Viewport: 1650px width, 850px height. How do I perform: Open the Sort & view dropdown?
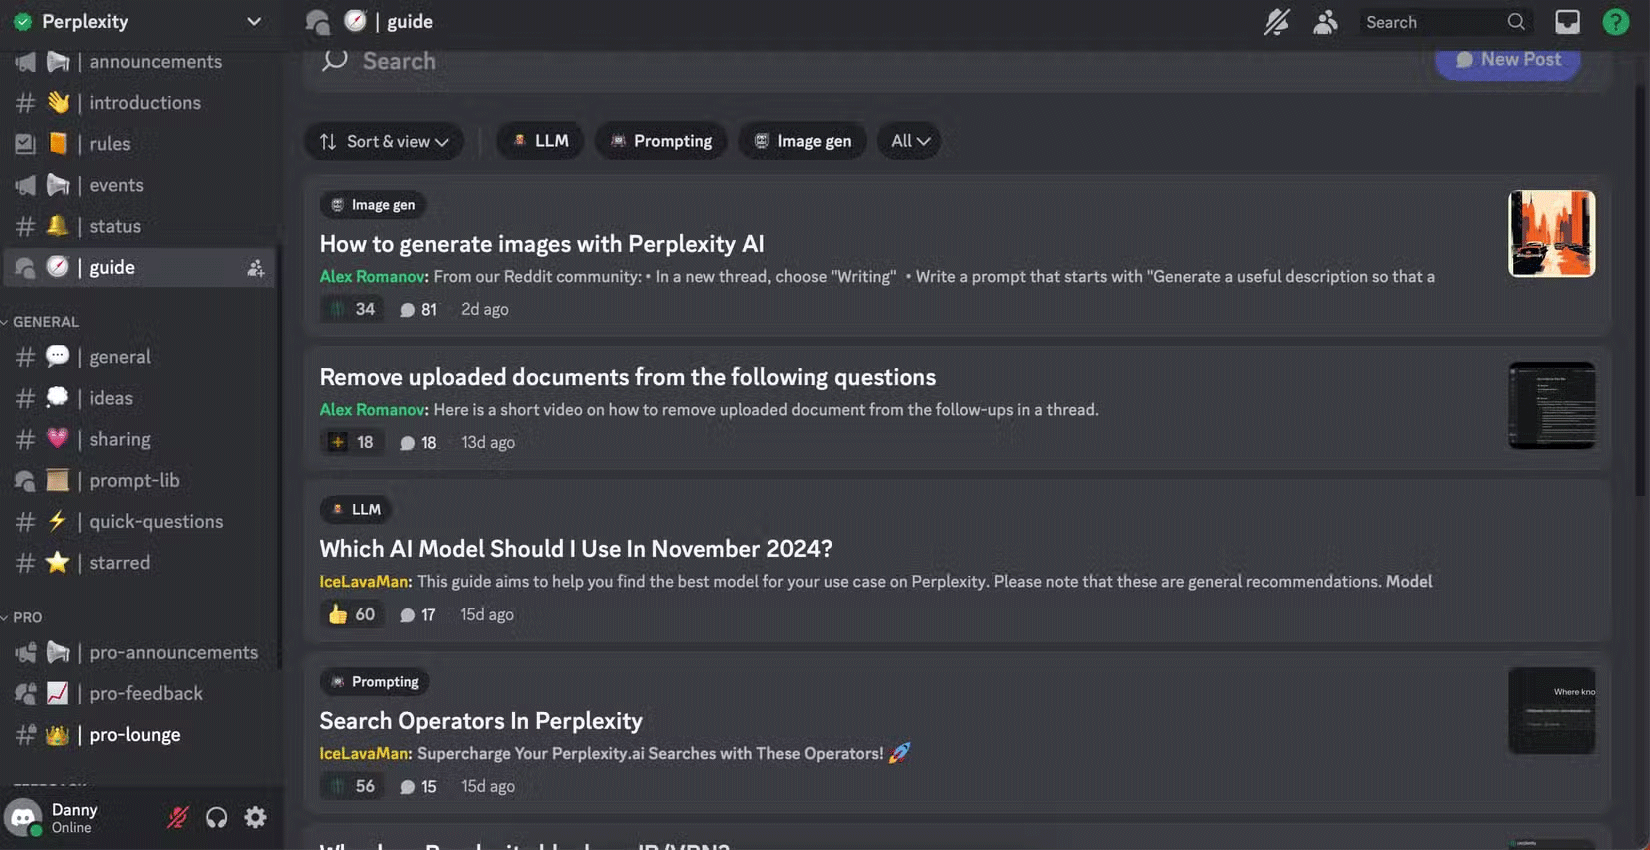coord(384,141)
